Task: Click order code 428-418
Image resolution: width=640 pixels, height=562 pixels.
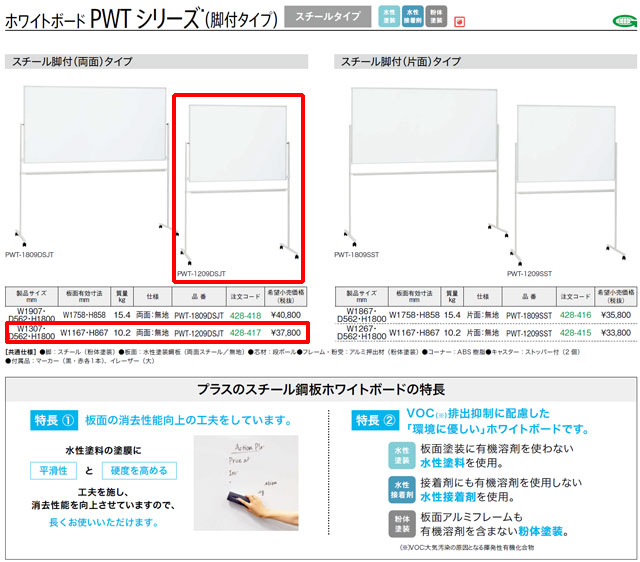Action: coord(245,315)
